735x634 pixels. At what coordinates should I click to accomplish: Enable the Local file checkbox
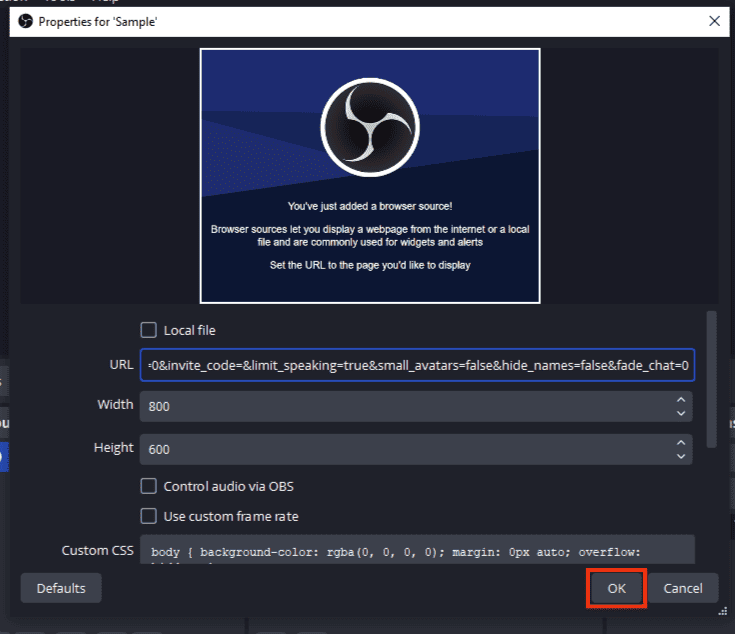point(149,330)
